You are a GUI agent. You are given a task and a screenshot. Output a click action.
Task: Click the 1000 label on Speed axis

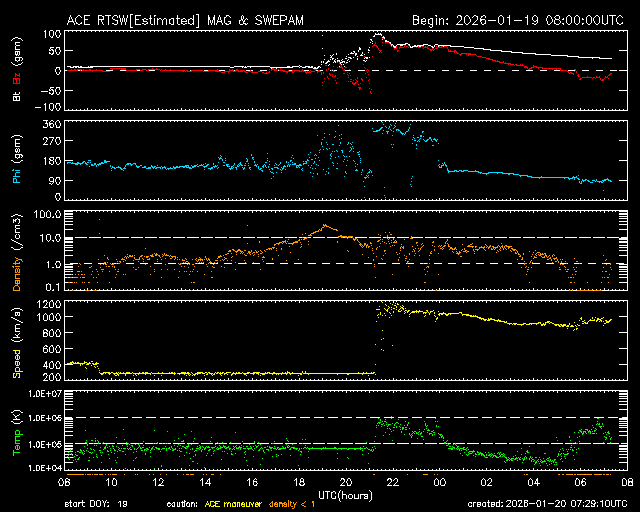[x=49, y=317]
